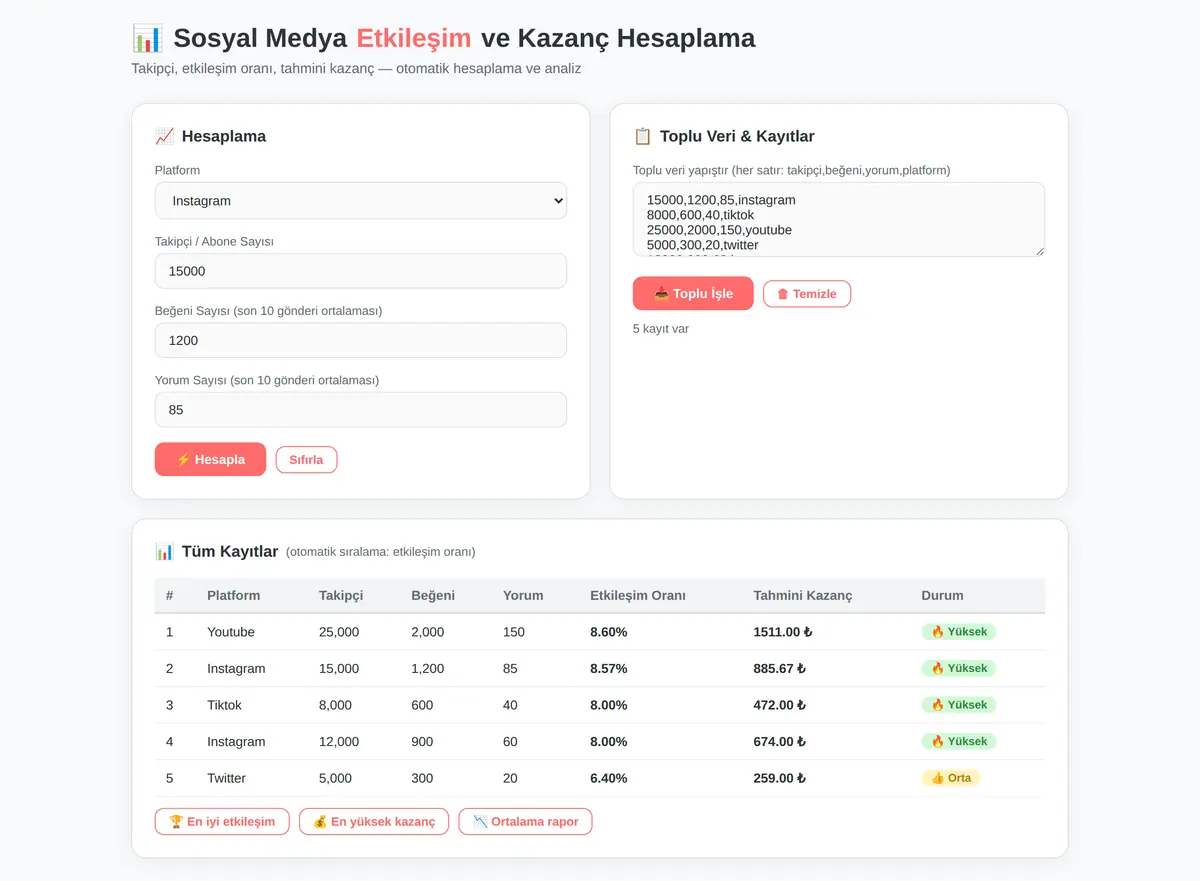Viewport: 1200px width, 881px height.
Task: Process bulk data with Toplu İşle
Action: (x=693, y=293)
